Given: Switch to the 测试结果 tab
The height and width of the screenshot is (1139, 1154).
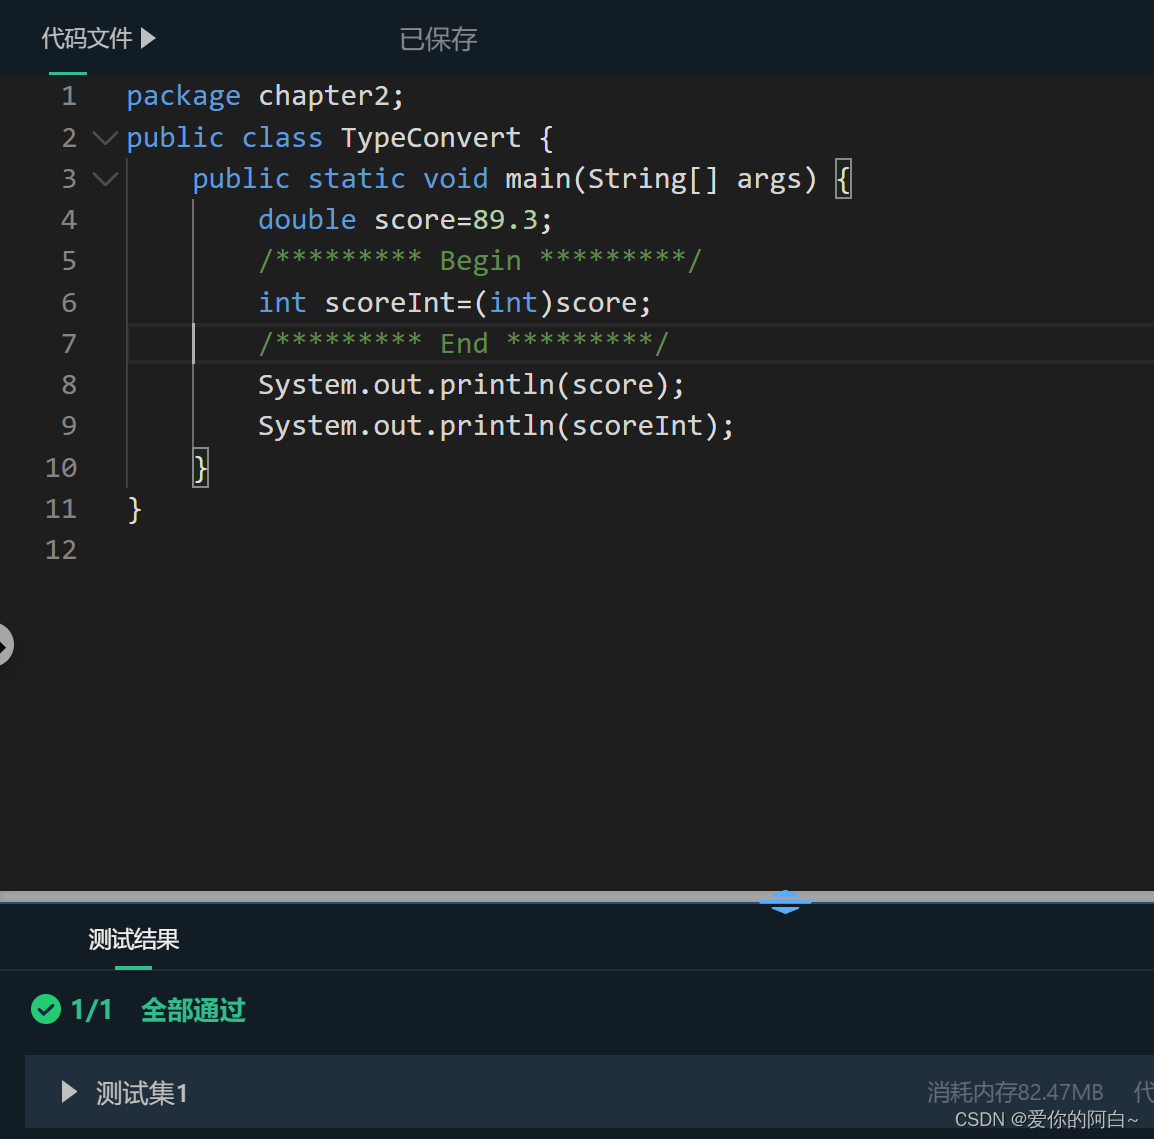Looking at the screenshot, I should click(132, 939).
